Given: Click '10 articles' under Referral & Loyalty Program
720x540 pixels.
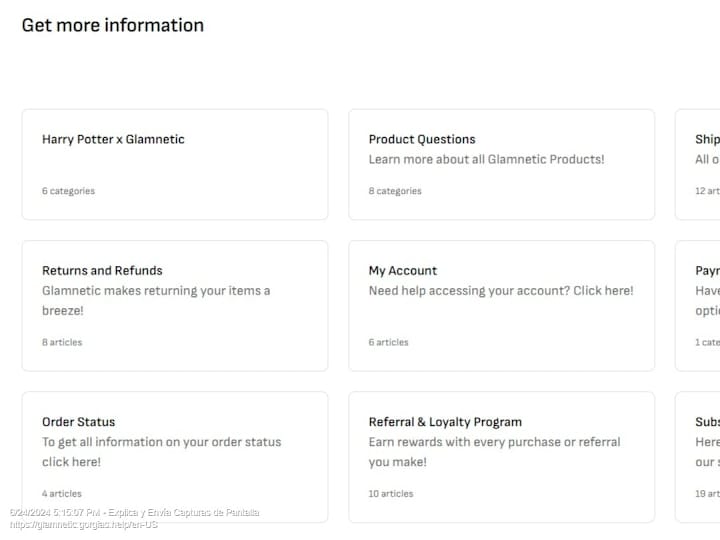Looking at the screenshot, I should tap(391, 494).
